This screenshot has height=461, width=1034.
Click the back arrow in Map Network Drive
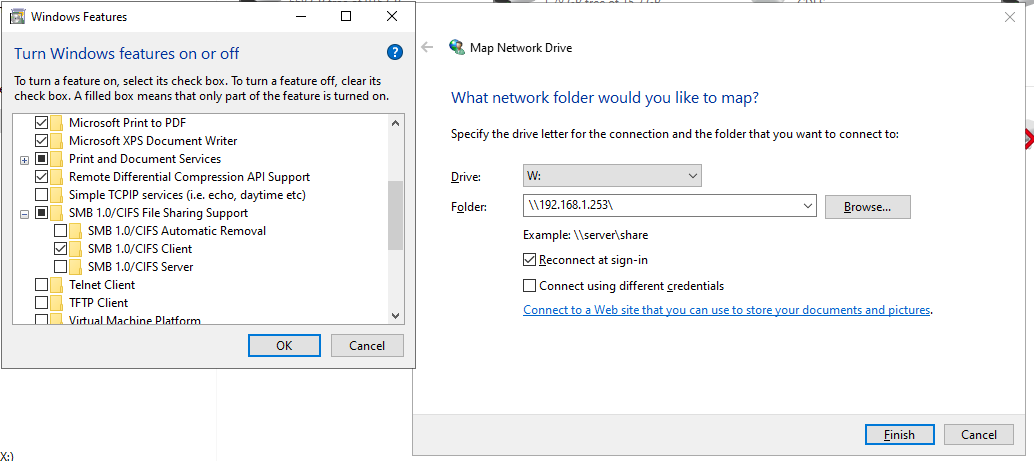coord(427,47)
